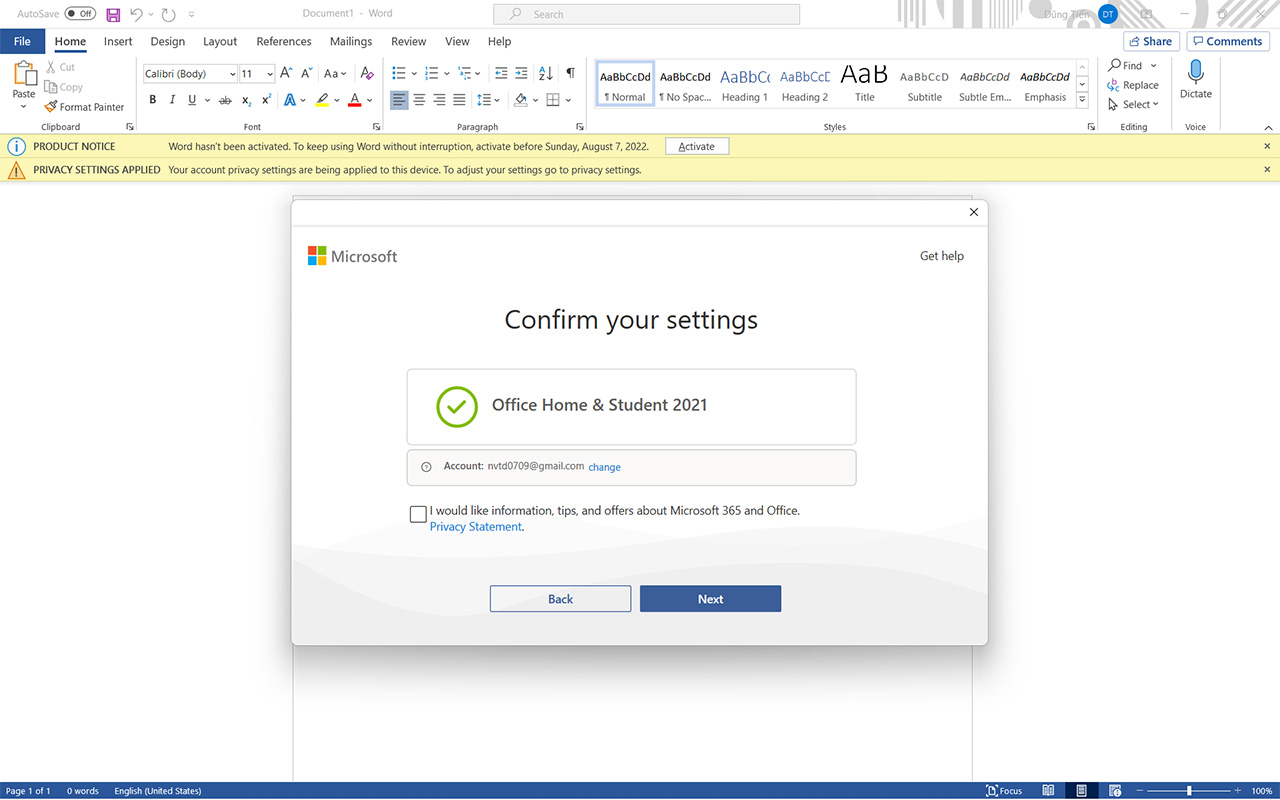Open the Review tab

(408, 41)
